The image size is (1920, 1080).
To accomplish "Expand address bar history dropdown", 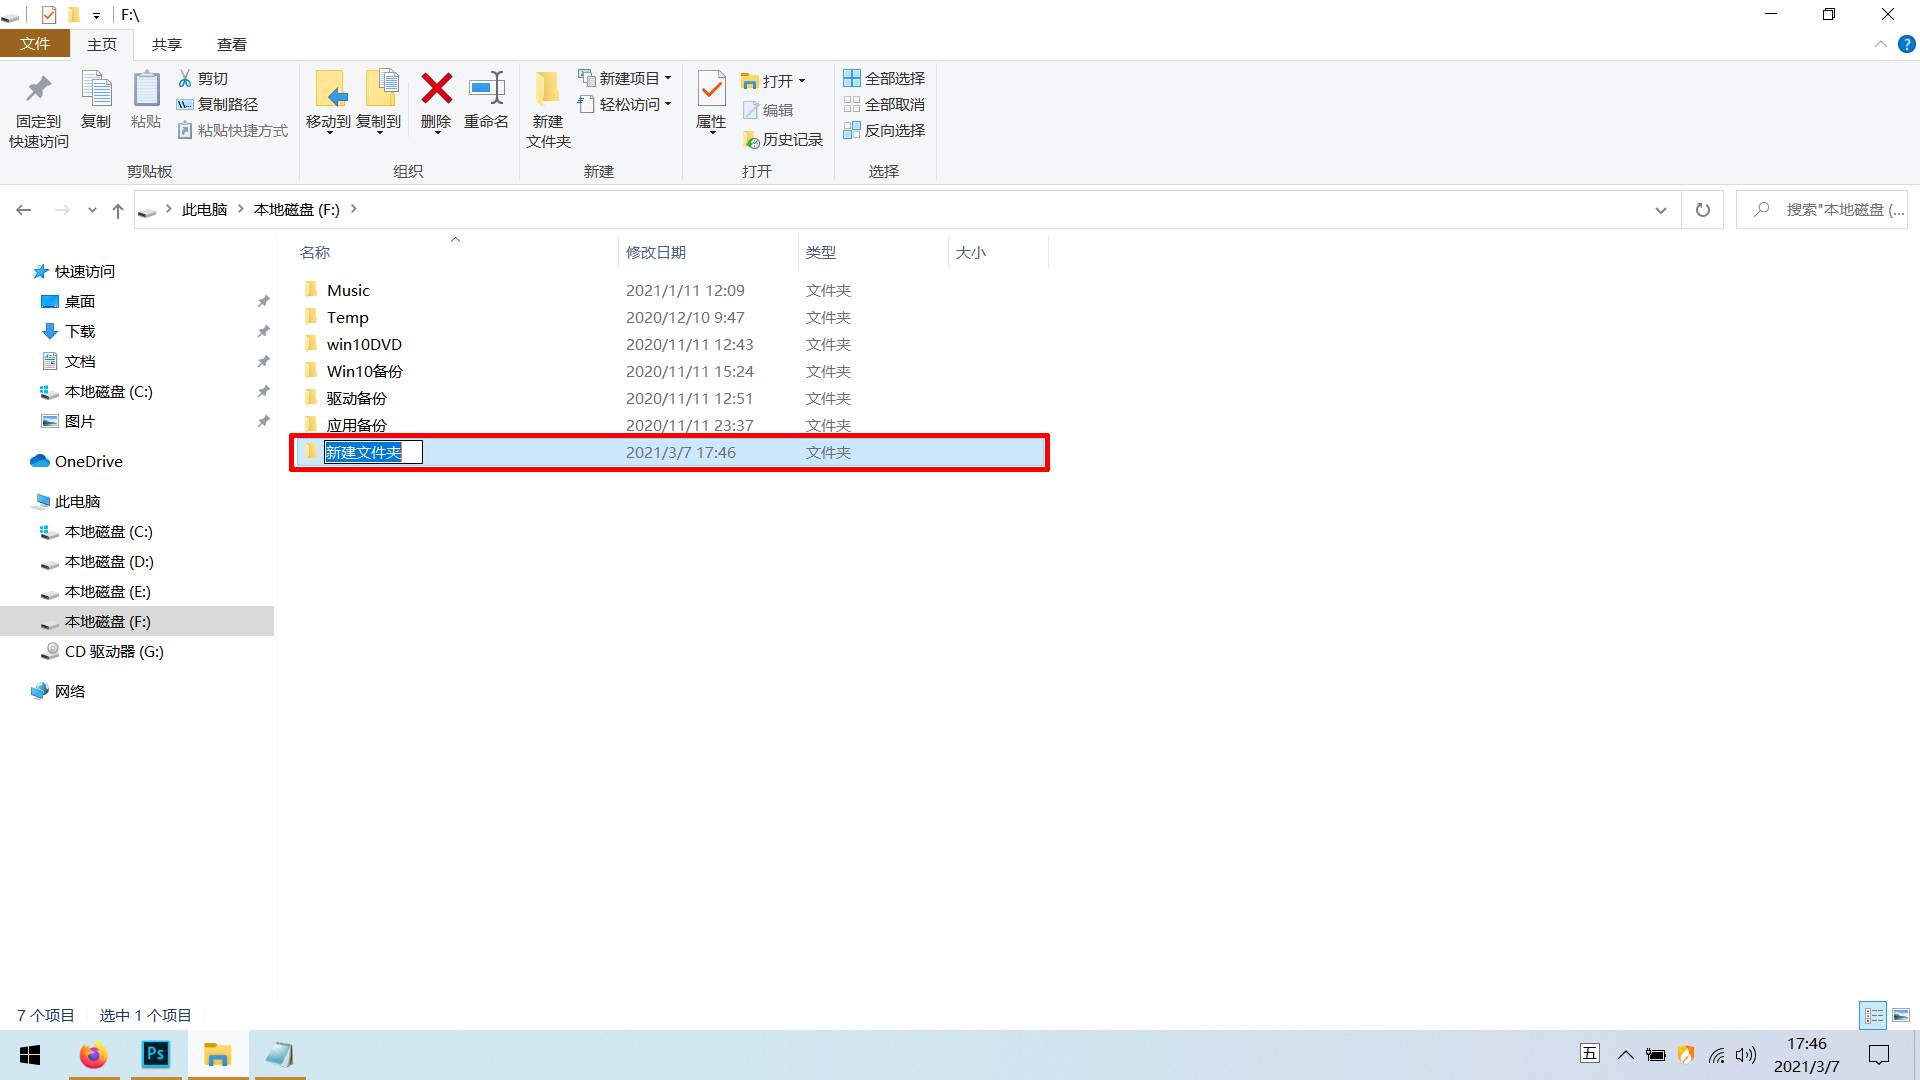I will click(1660, 210).
